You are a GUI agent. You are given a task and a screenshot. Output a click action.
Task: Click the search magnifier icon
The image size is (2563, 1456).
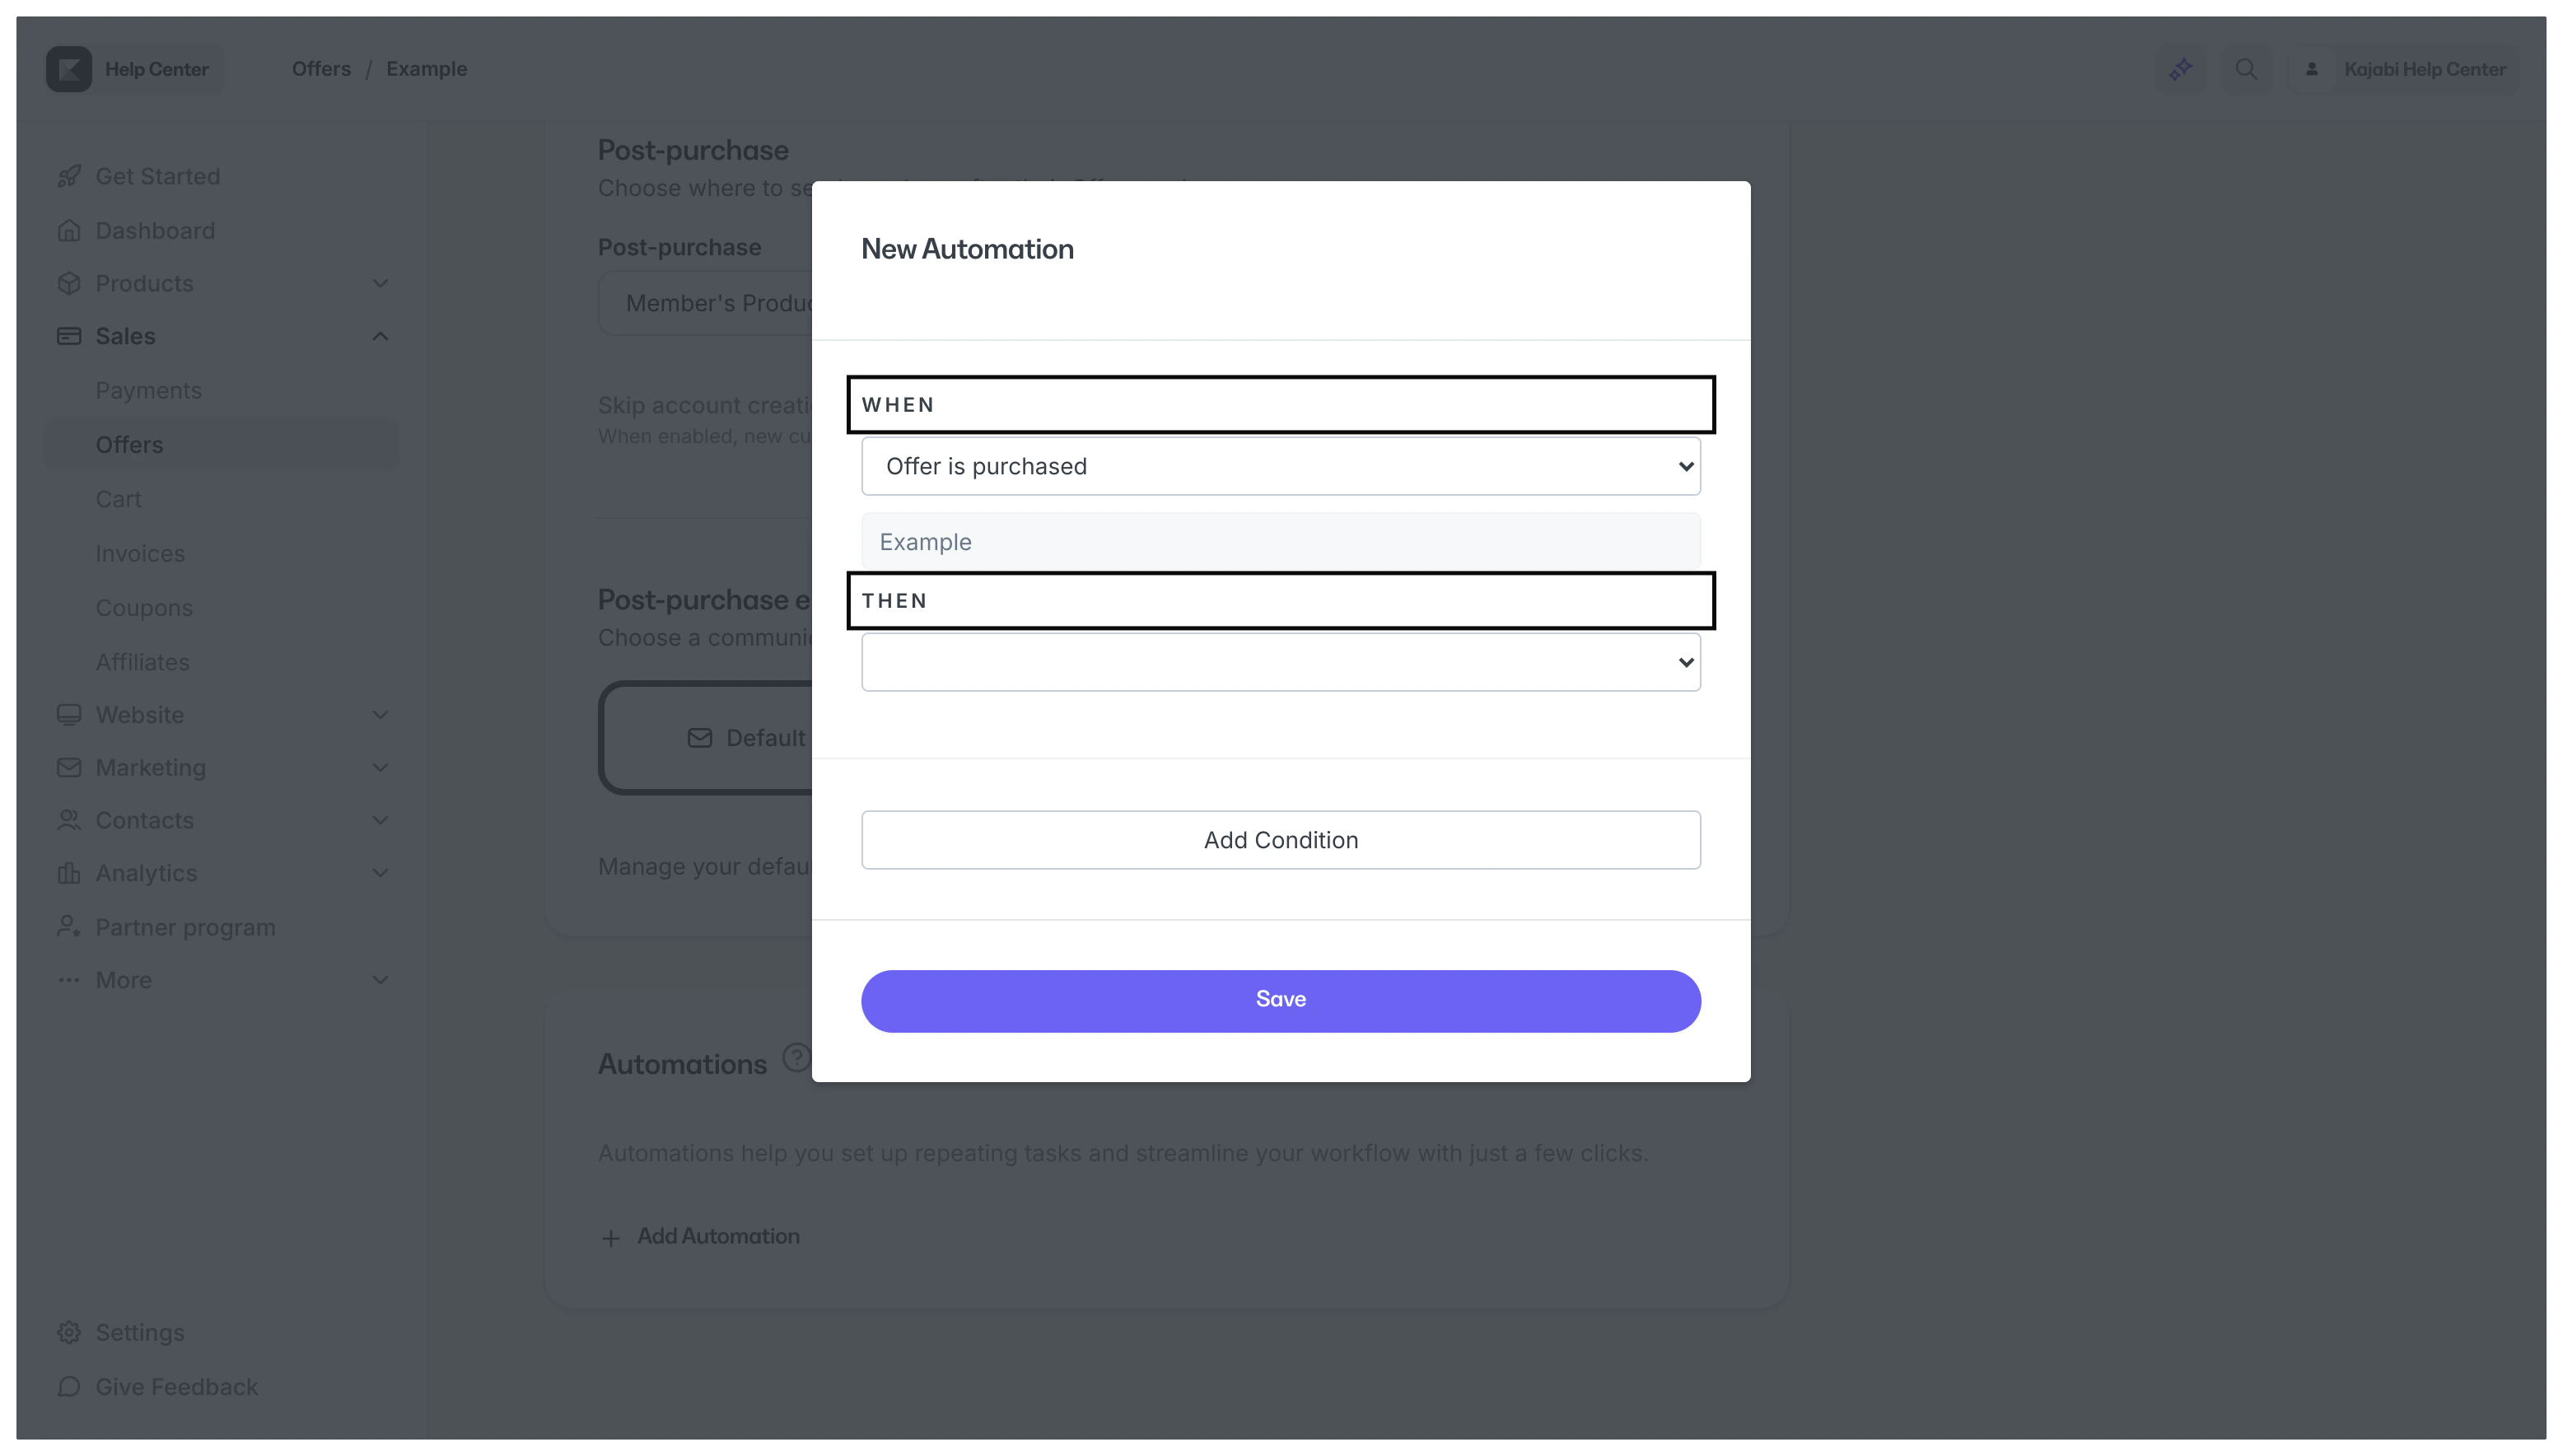click(2246, 68)
